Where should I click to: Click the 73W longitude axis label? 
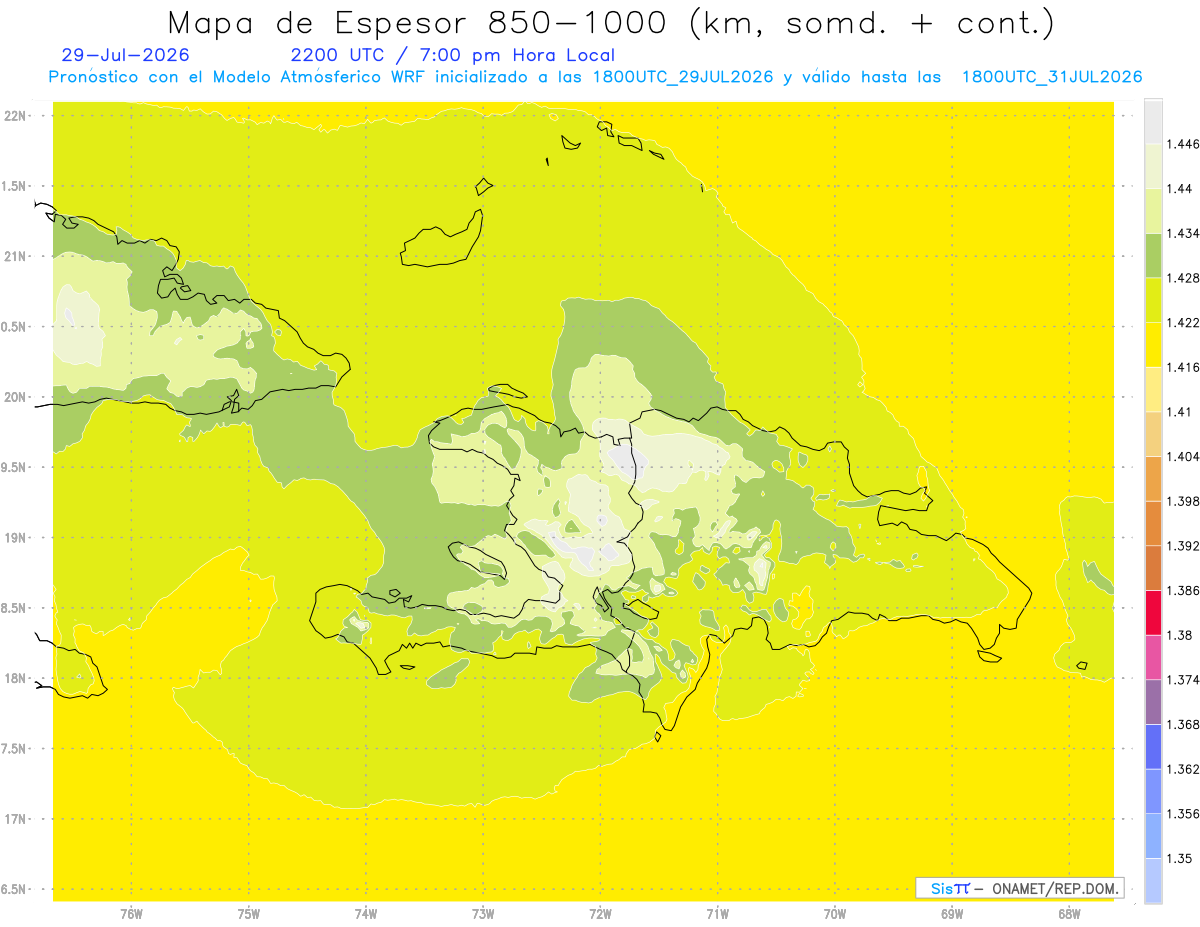pyautogui.click(x=483, y=913)
